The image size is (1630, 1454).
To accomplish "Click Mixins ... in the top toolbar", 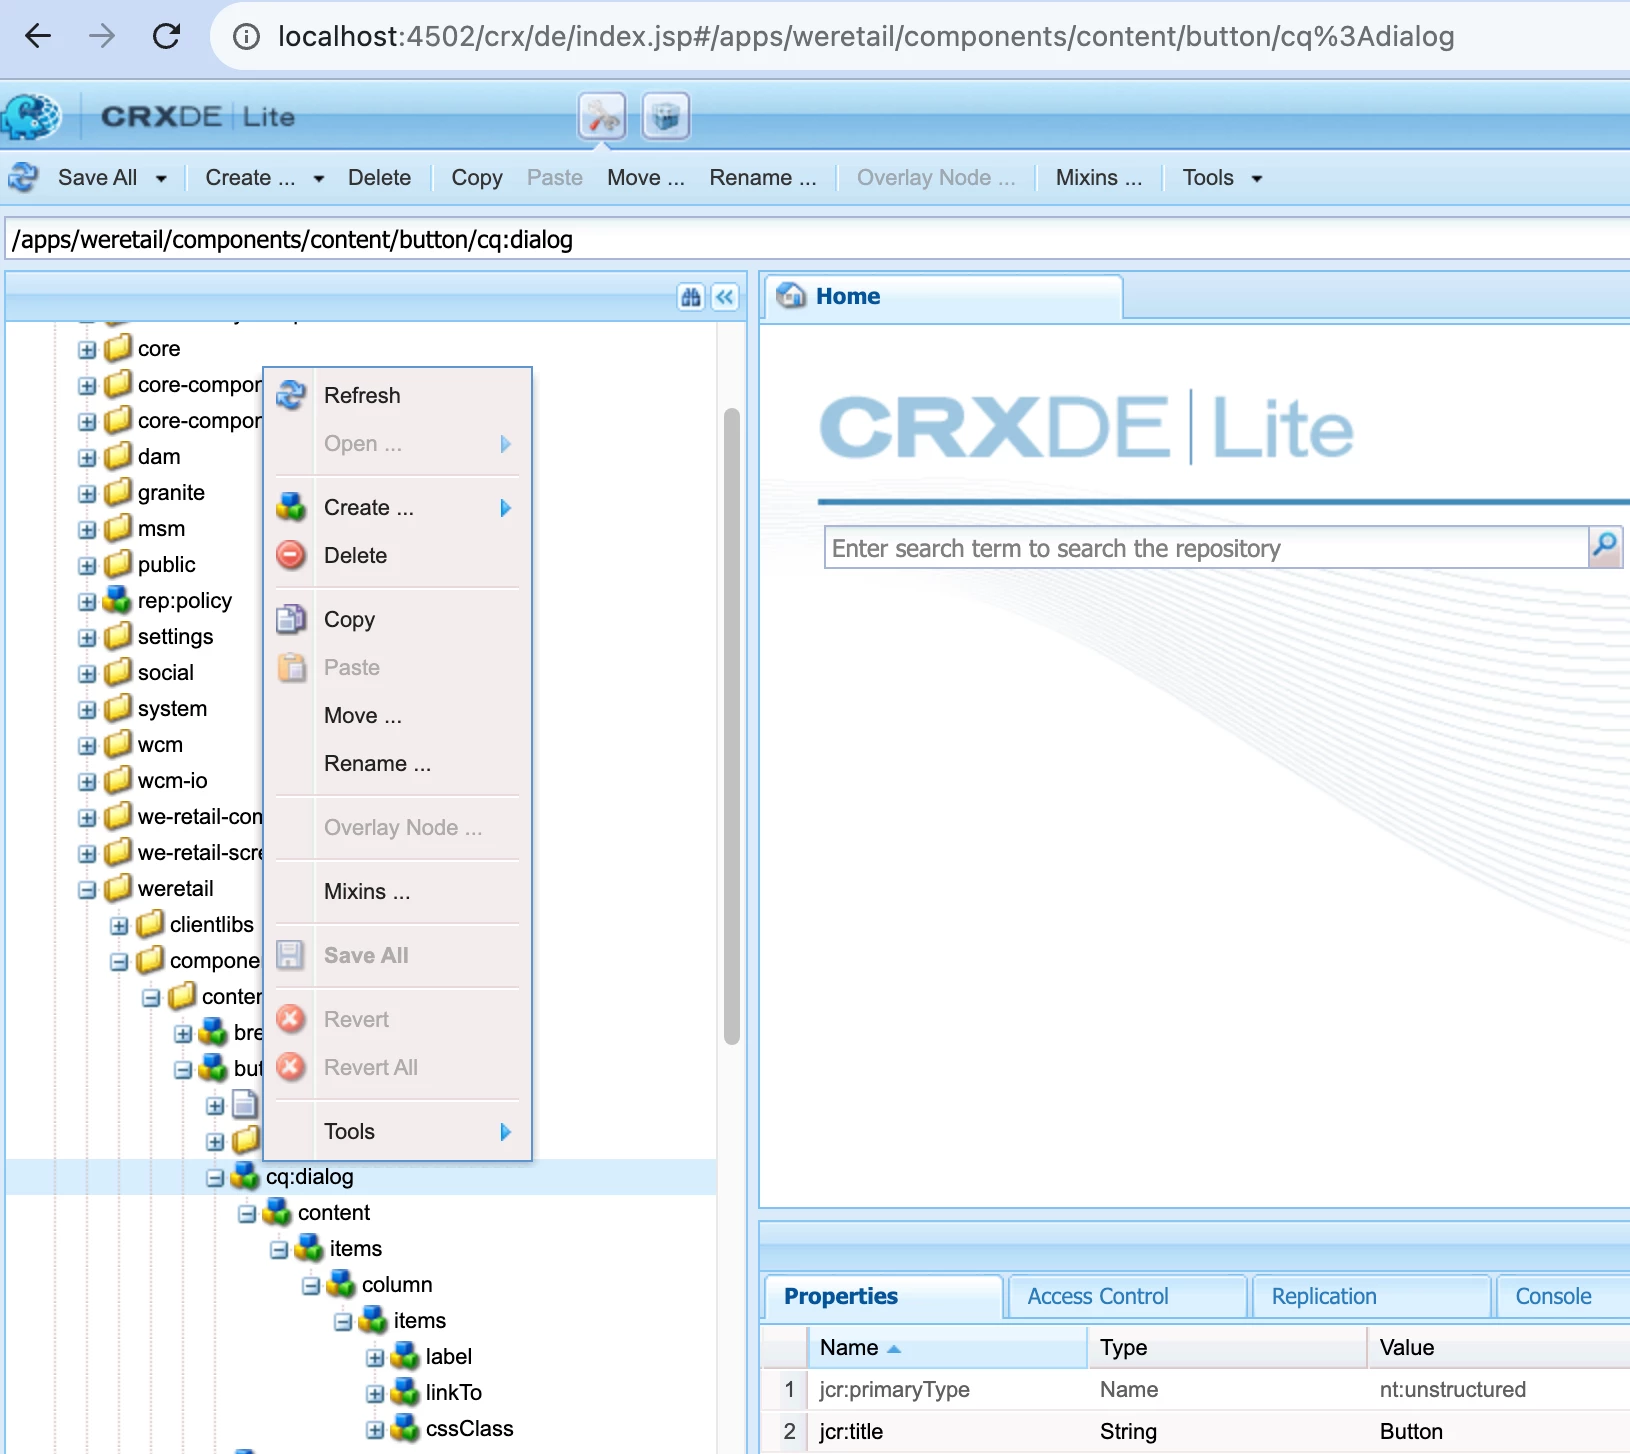I will 1099,178.
